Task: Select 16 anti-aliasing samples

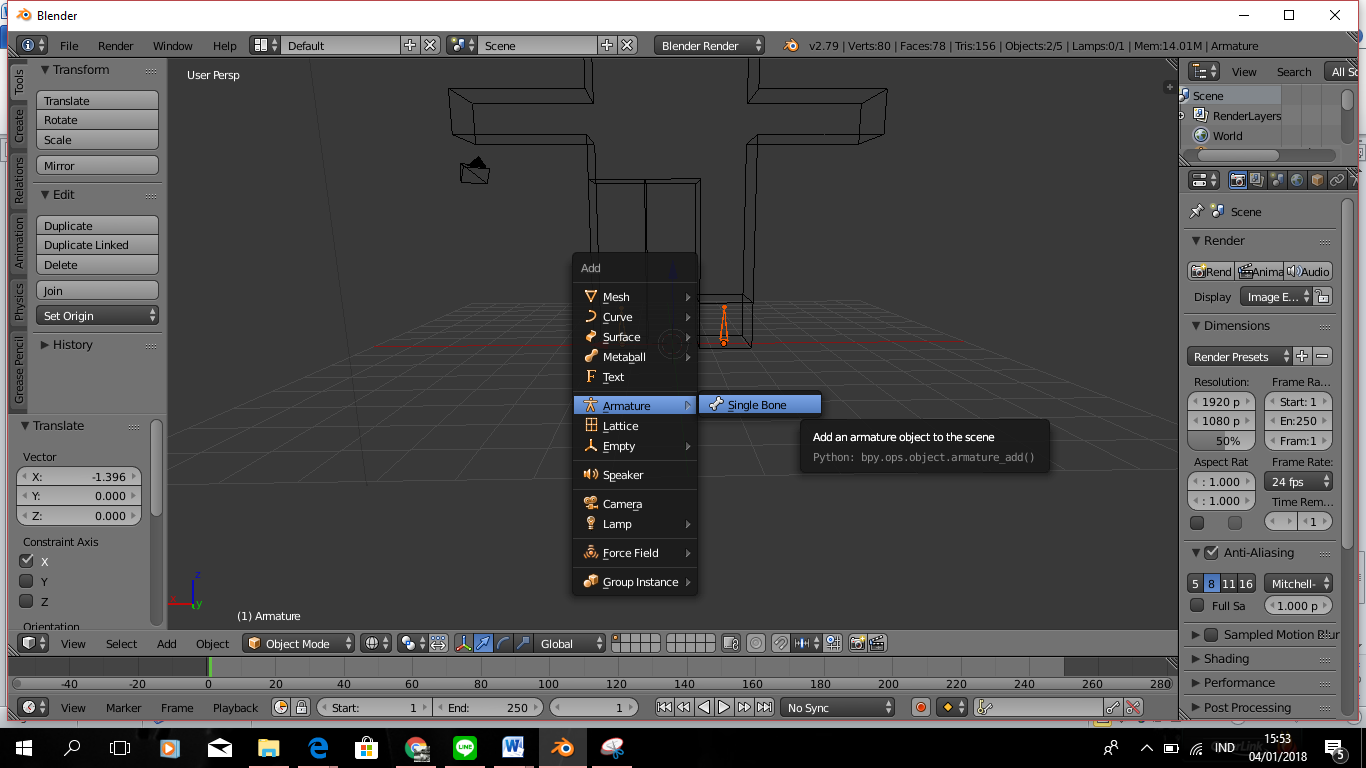Action: (x=1246, y=584)
